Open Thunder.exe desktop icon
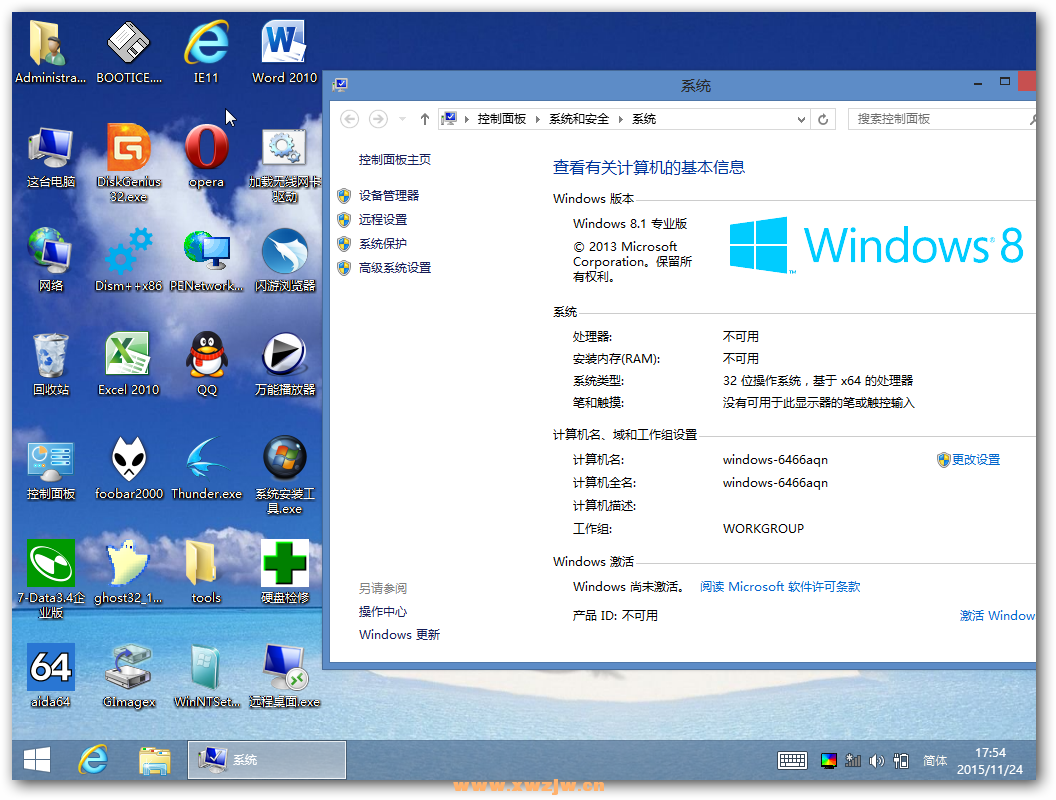The width and height of the screenshot is (1056, 800). point(206,468)
